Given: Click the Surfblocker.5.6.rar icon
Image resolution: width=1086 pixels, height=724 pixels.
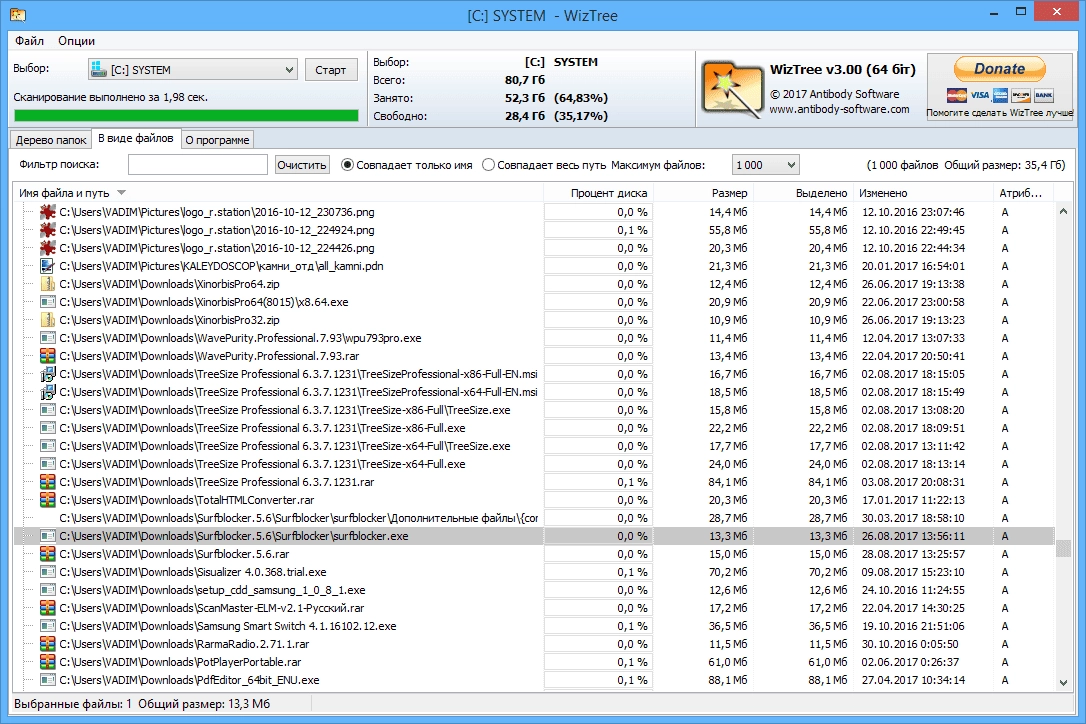Looking at the screenshot, I should click(x=48, y=554).
